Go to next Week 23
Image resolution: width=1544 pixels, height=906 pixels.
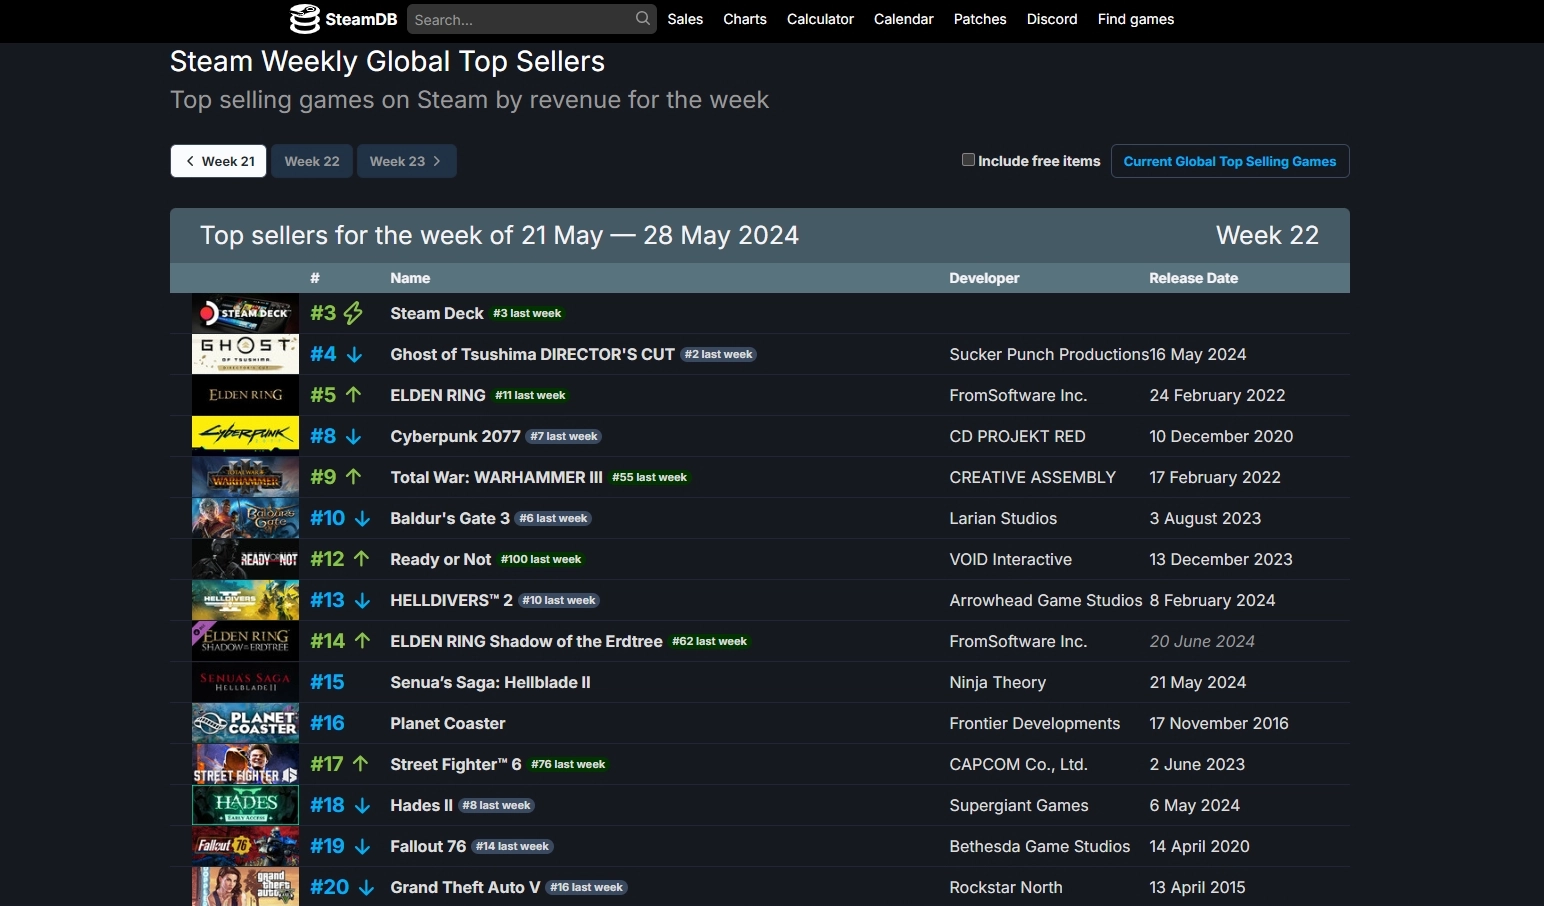(x=406, y=161)
